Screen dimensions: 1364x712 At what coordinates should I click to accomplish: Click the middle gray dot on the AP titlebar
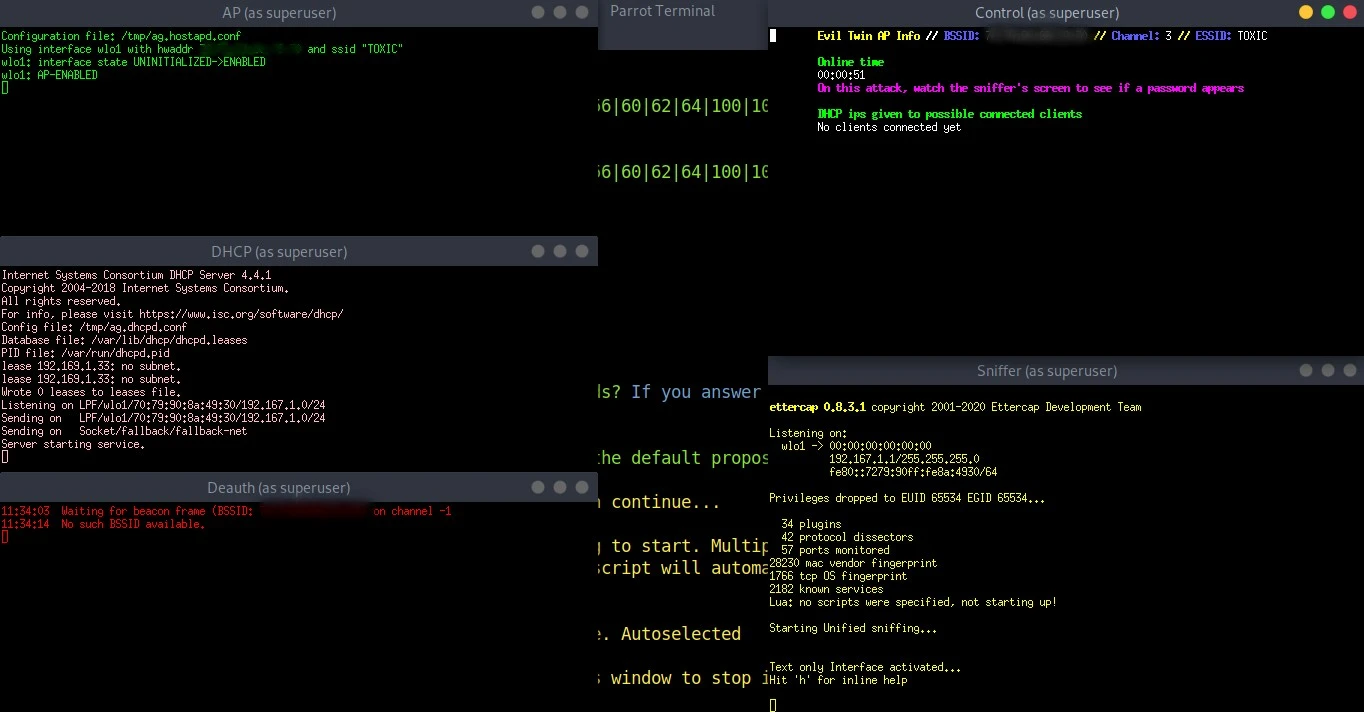pyautogui.click(x=560, y=13)
